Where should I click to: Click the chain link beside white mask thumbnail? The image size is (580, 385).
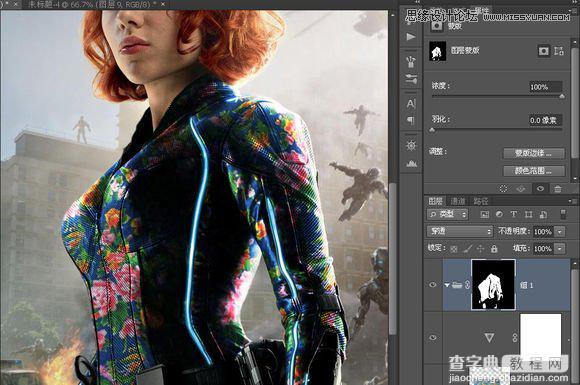(x=515, y=337)
